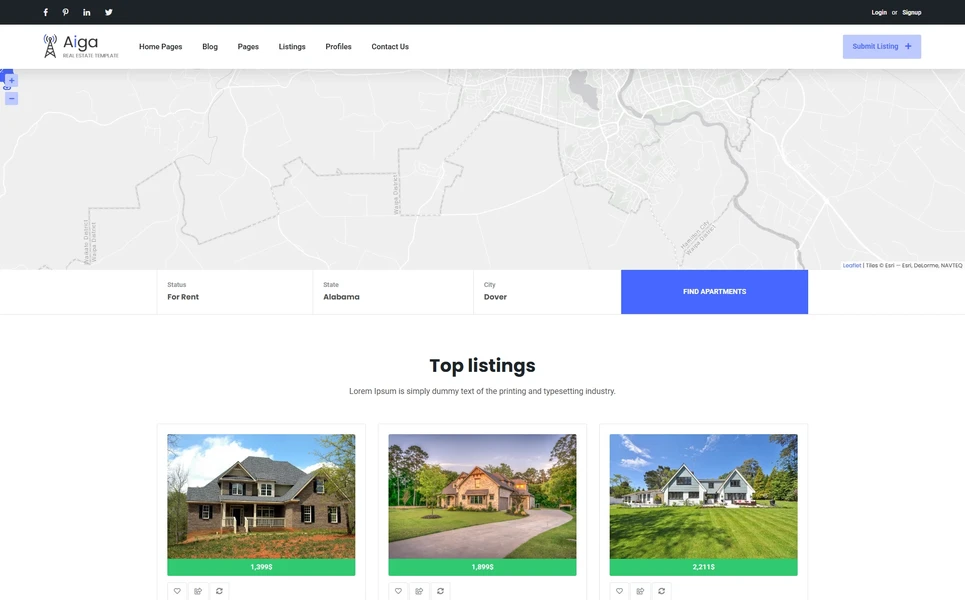Click the Aiga radio-tower logo
Viewport: 965px width, 600px height.
point(48,45)
